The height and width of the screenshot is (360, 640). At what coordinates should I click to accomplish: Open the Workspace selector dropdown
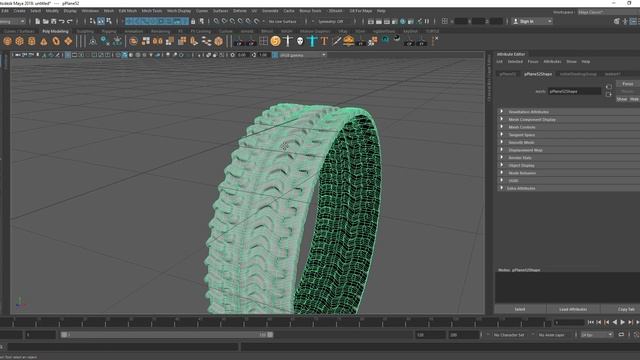[x=608, y=12]
